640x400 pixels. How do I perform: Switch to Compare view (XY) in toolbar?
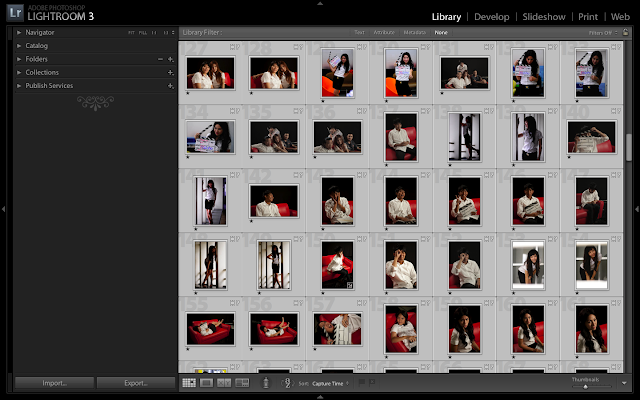(x=224, y=383)
